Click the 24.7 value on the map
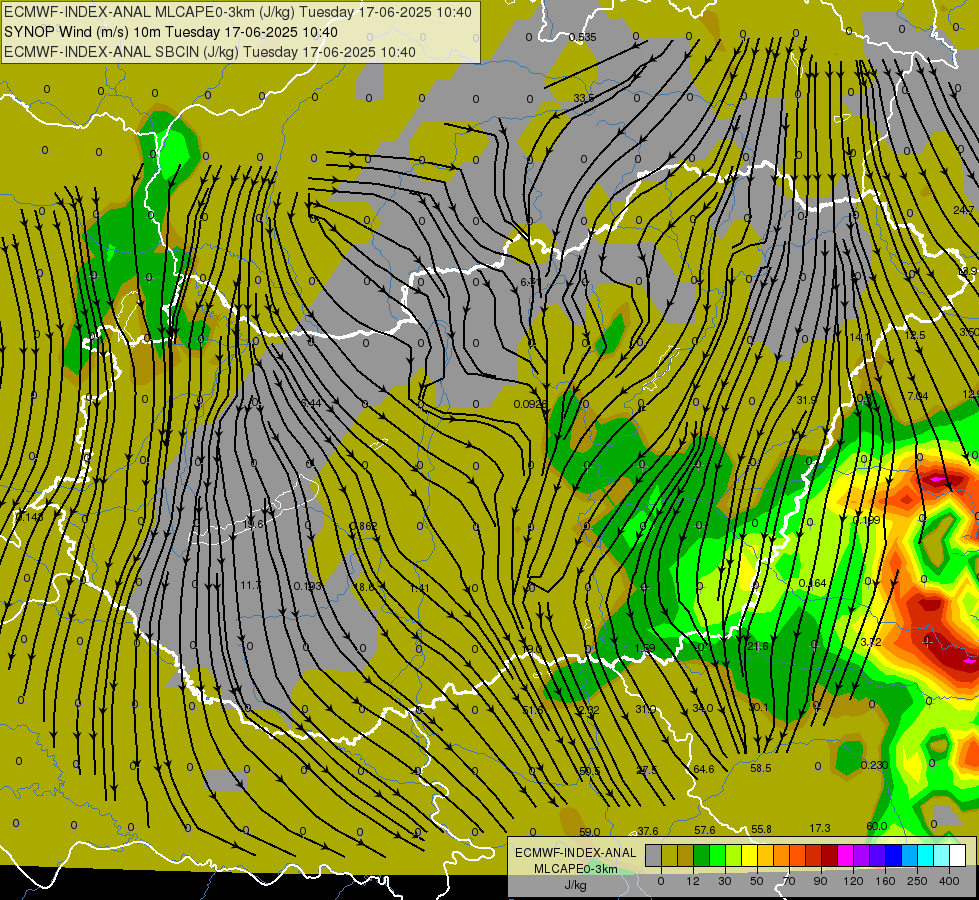 964,210
